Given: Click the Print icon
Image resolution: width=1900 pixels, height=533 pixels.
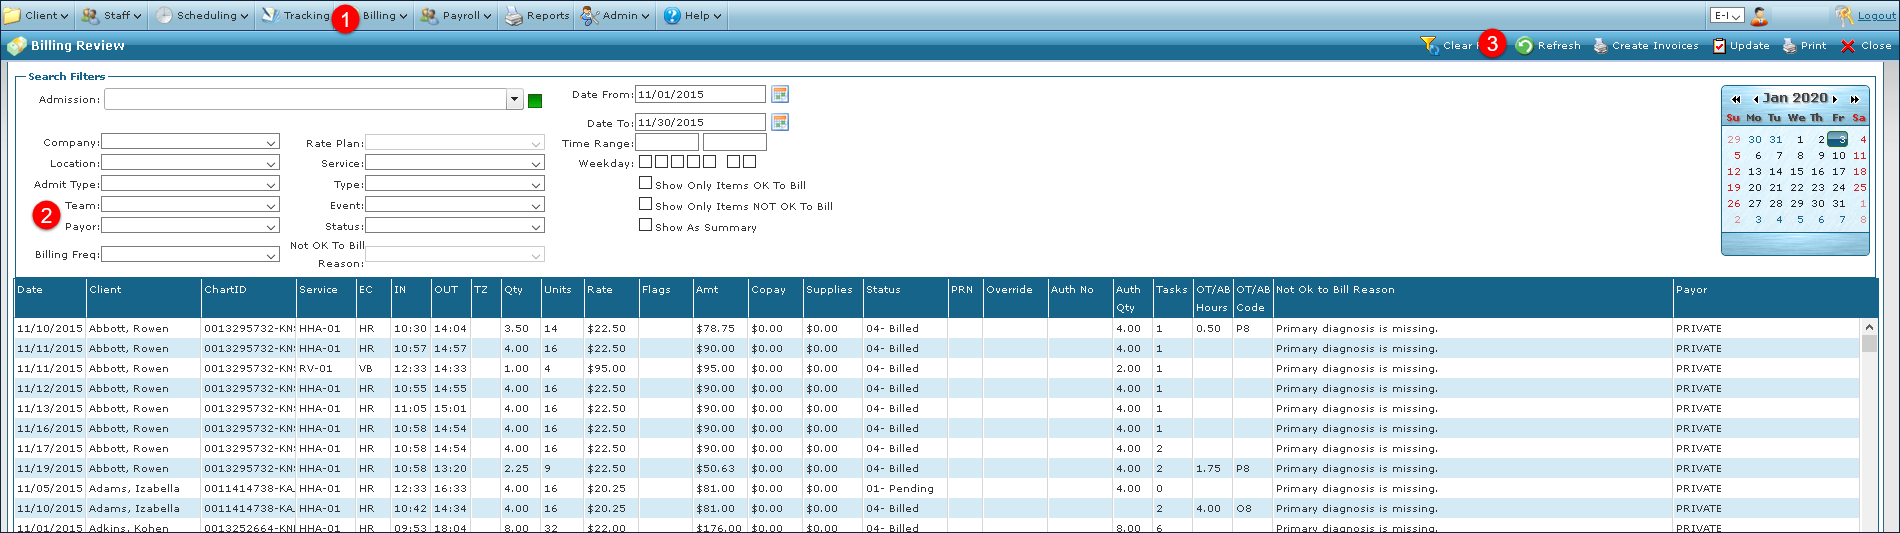Looking at the screenshot, I should point(1789,46).
